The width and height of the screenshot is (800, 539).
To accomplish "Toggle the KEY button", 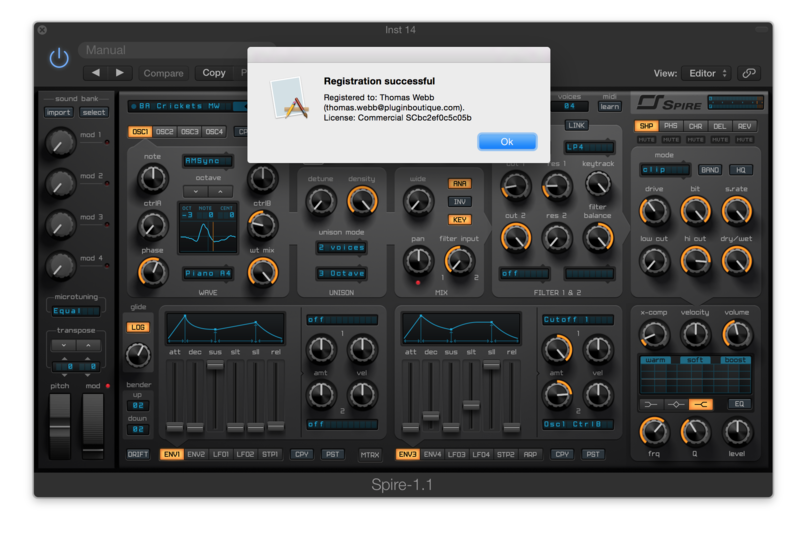I will (x=460, y=219).
